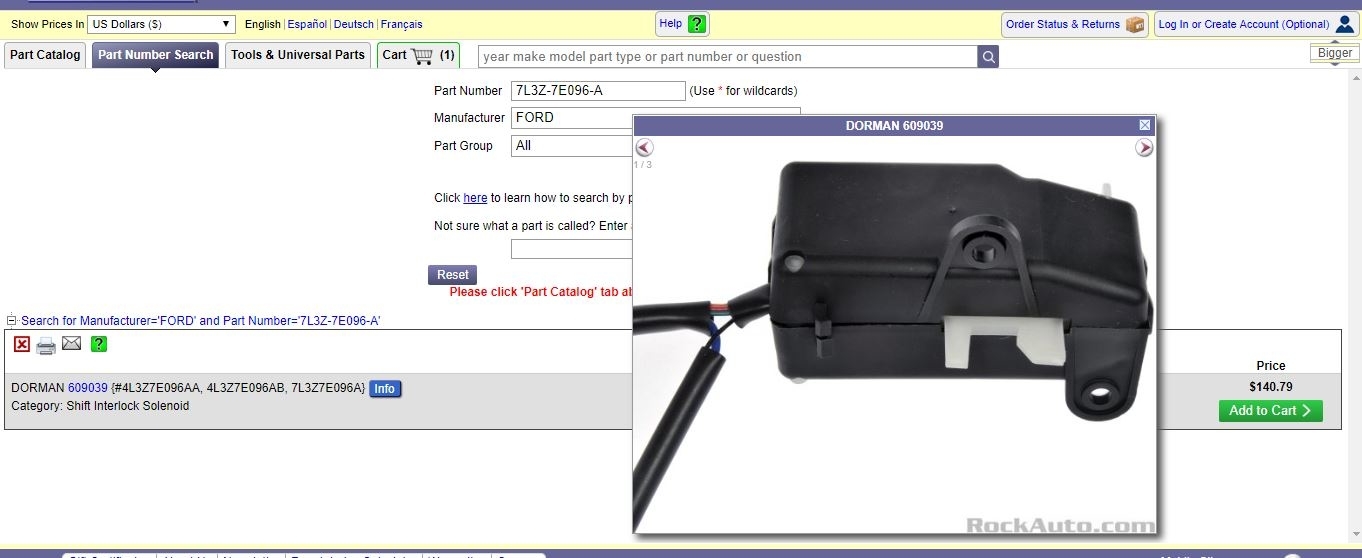Image resolution: width=1362 pixels, height=558 pixels.
Task: Focus the Part Number input field
Action: 598,91
